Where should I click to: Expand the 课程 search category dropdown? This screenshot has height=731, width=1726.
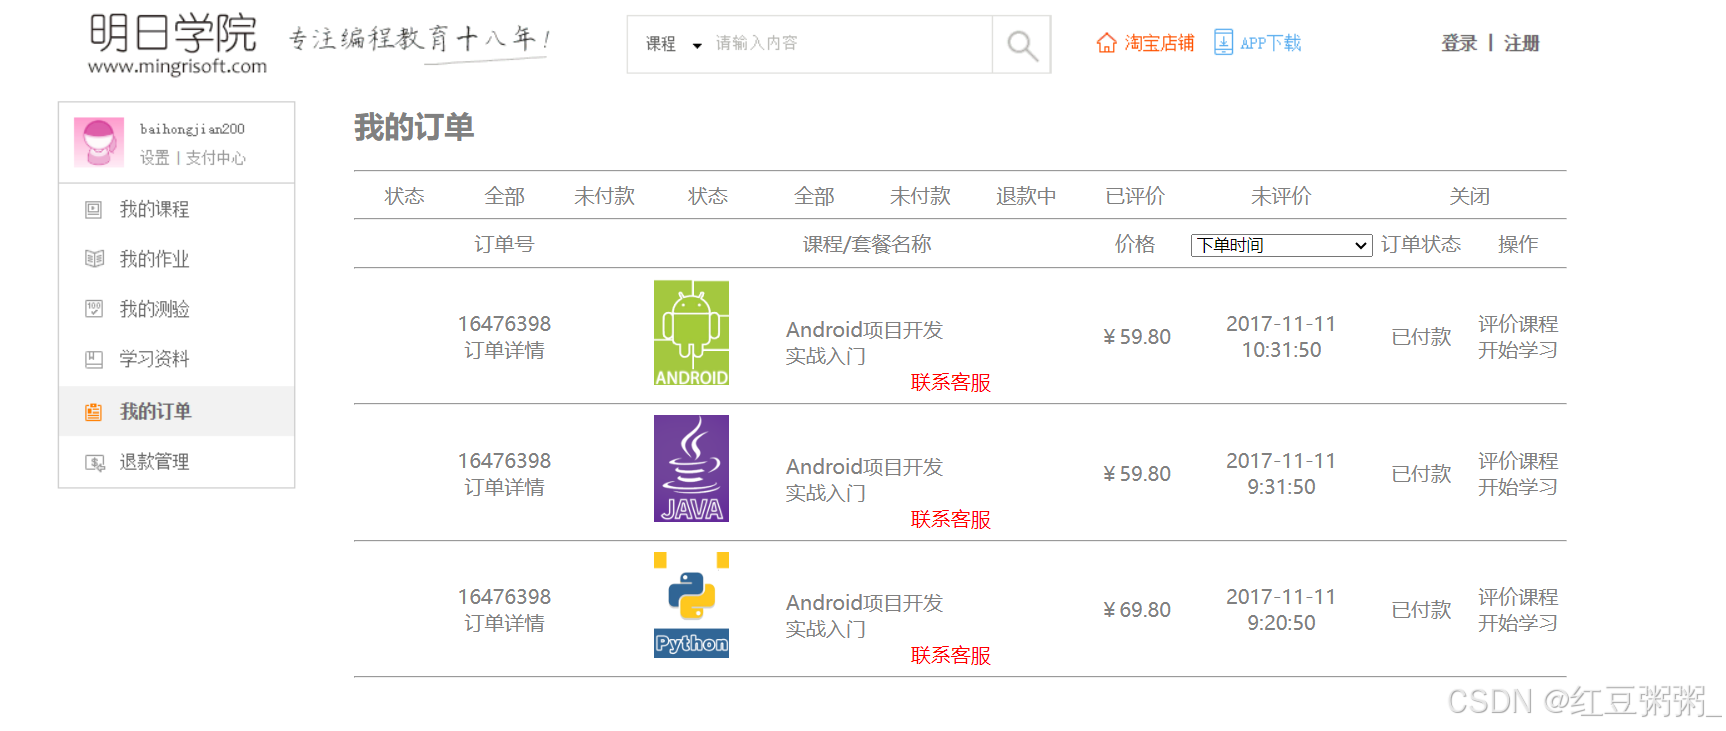[673, 44]
